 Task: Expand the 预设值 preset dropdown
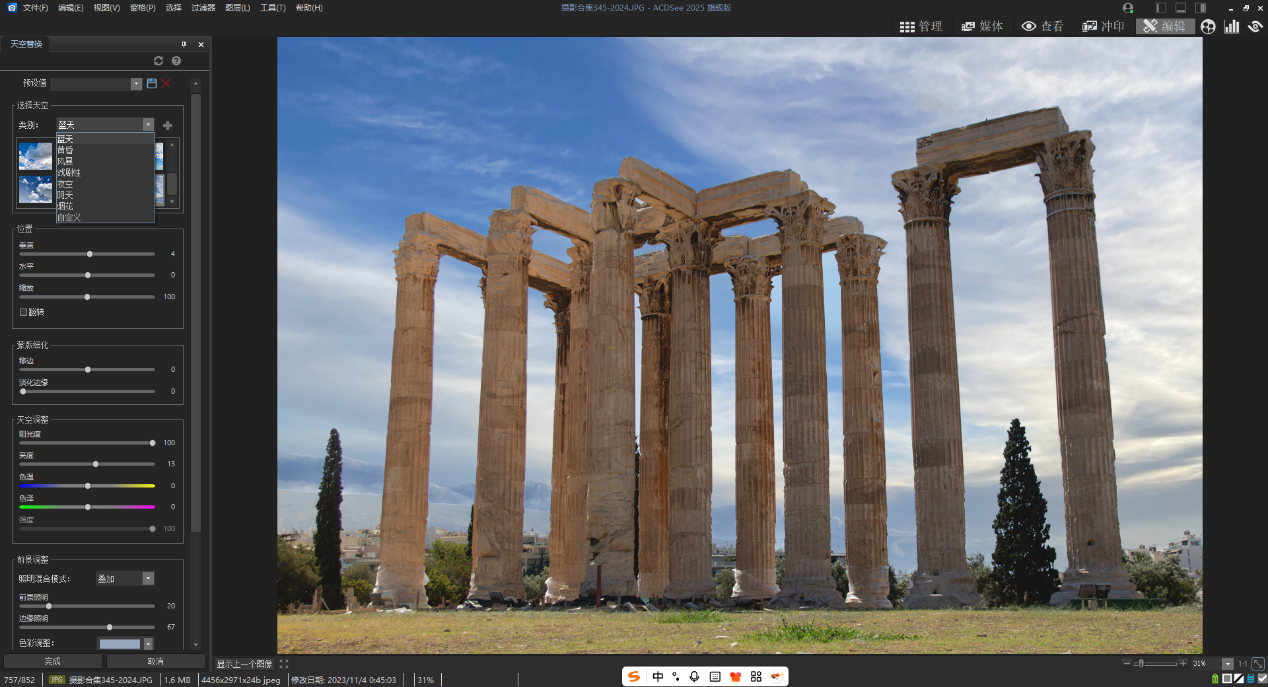point(136,84)
